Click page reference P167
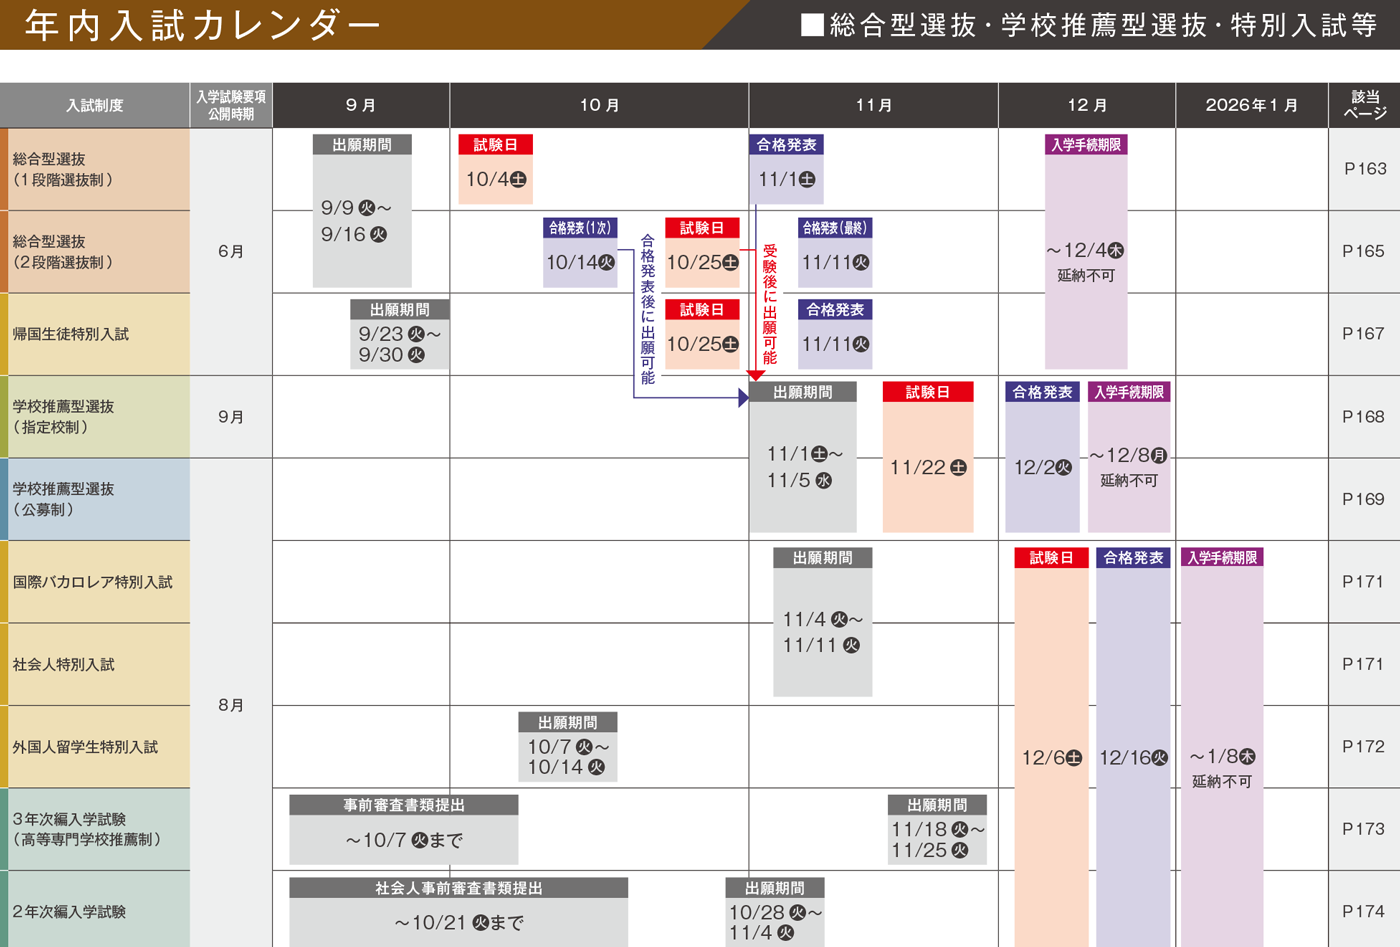Viewport: 1400px width, 947px height. pyautogui.click(x=1364, y=334)
